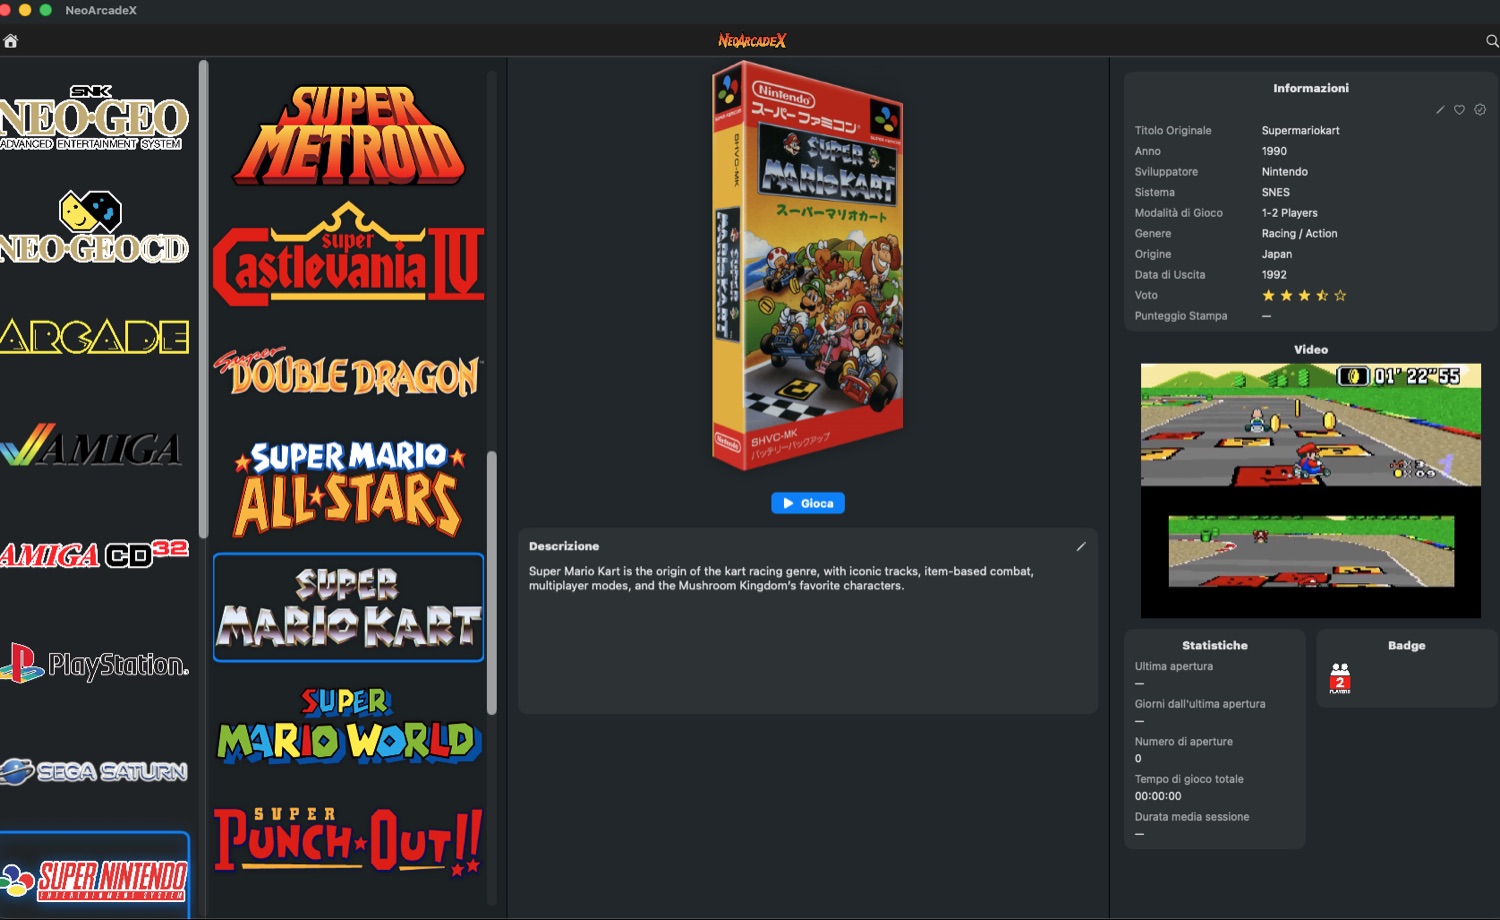
Task: Click the 'Tempo di gioco totale' label
Action: coord(1189,779)
